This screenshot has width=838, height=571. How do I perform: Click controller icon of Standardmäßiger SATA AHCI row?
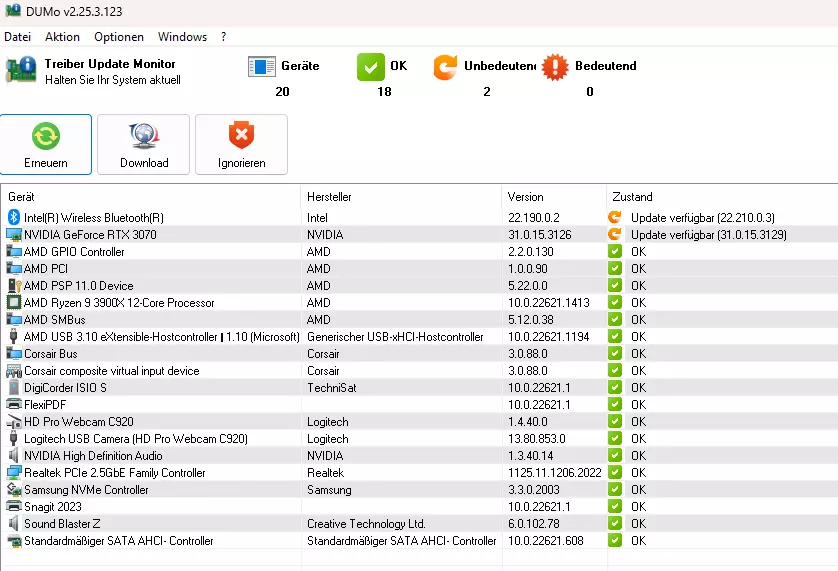click(14, 541)
